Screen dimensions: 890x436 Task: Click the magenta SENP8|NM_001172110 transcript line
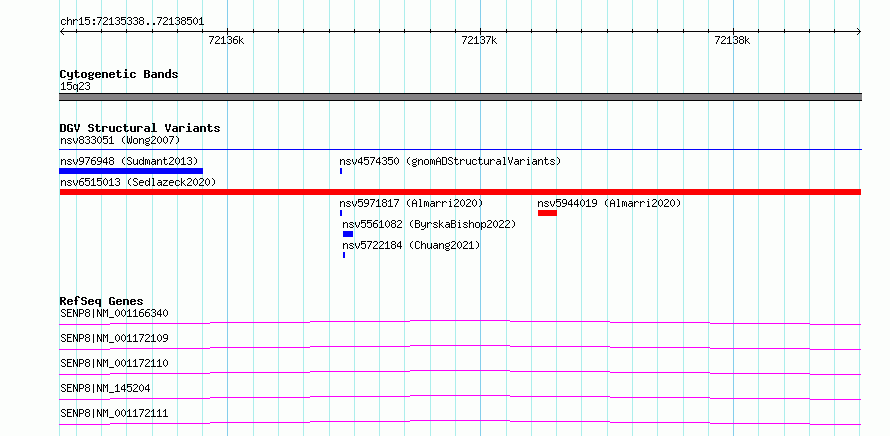tap(460, 372)
